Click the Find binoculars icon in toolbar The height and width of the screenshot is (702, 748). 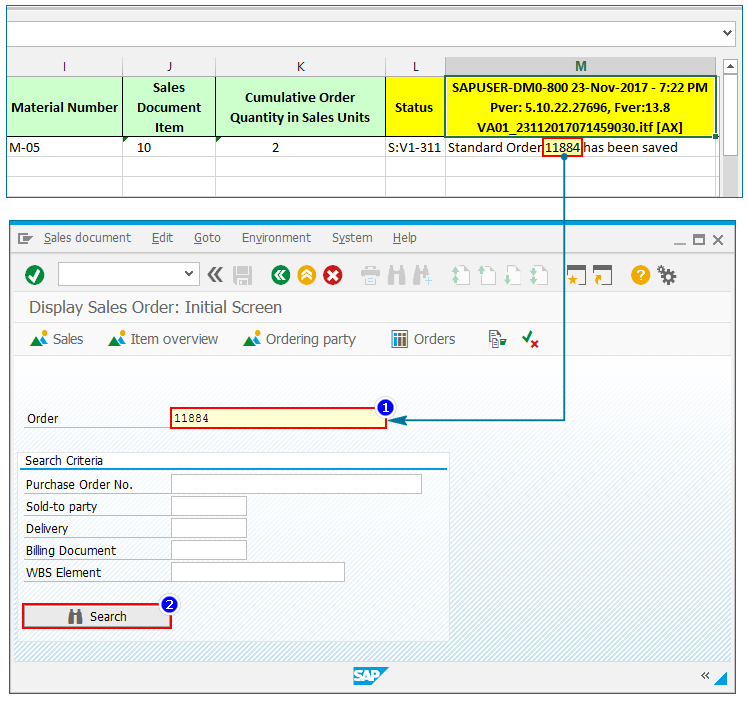click(x=396, y=275)
